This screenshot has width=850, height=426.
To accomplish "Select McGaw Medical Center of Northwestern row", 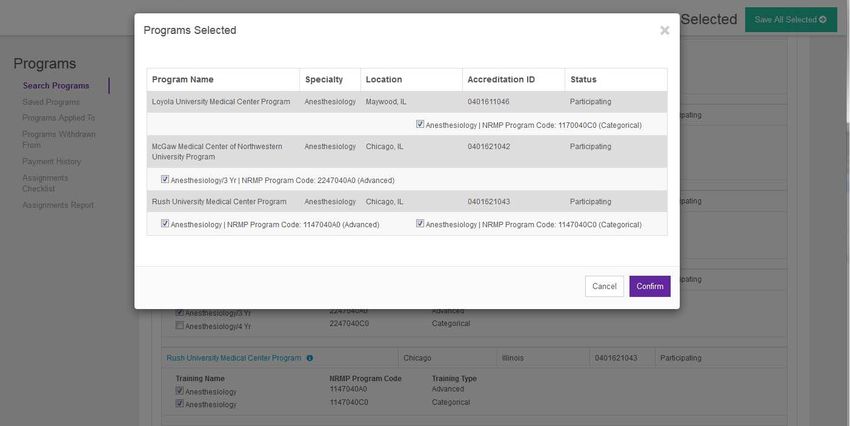I will click(x=407, y=152).
